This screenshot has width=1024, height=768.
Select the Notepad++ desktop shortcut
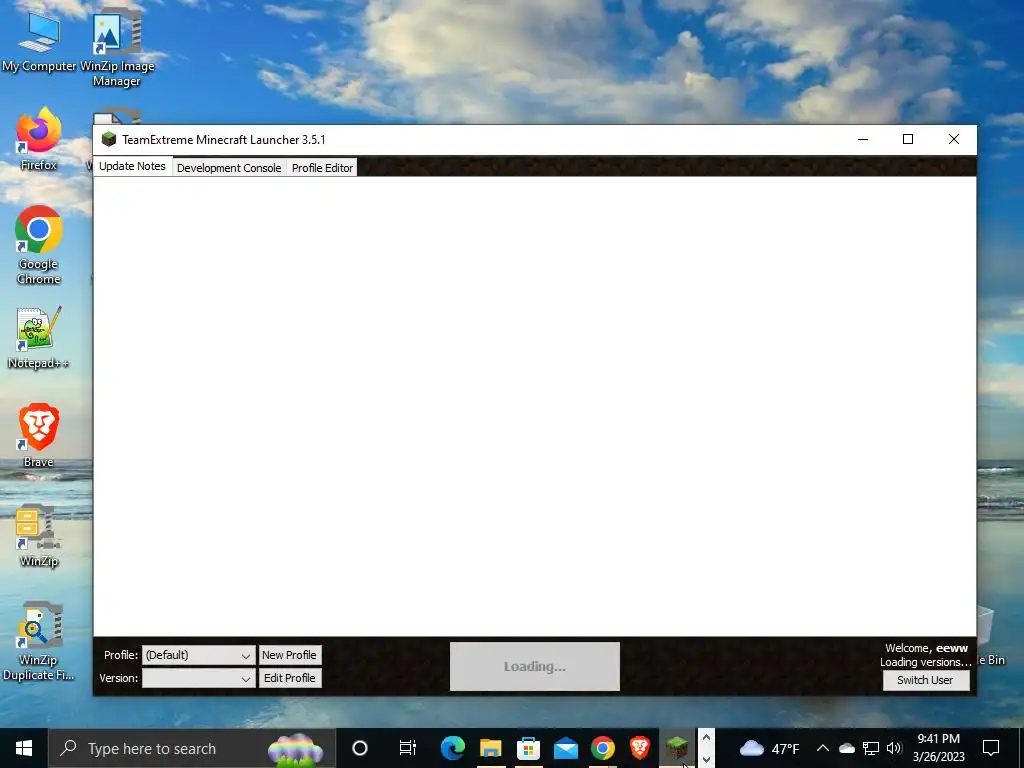click(39, 338)
